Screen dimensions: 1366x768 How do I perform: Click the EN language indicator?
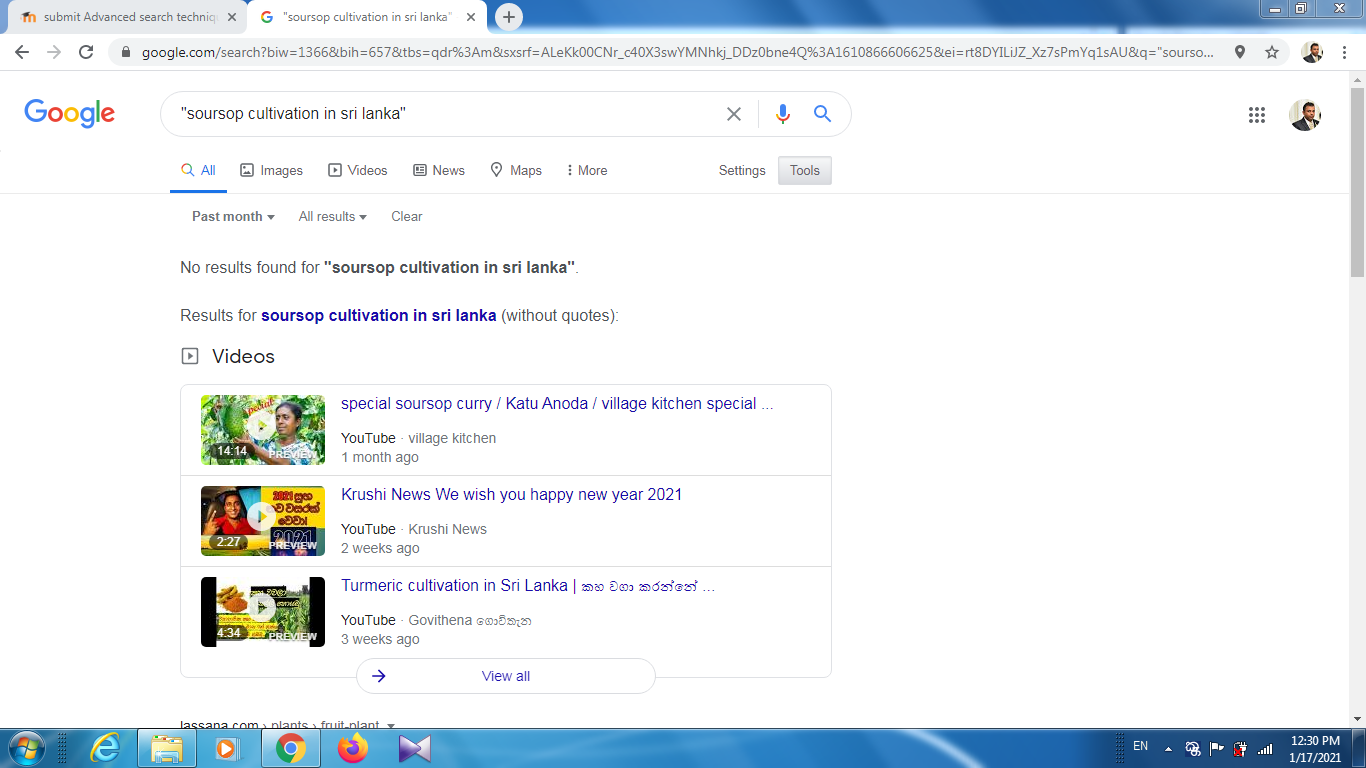(x=1140, y=746)
